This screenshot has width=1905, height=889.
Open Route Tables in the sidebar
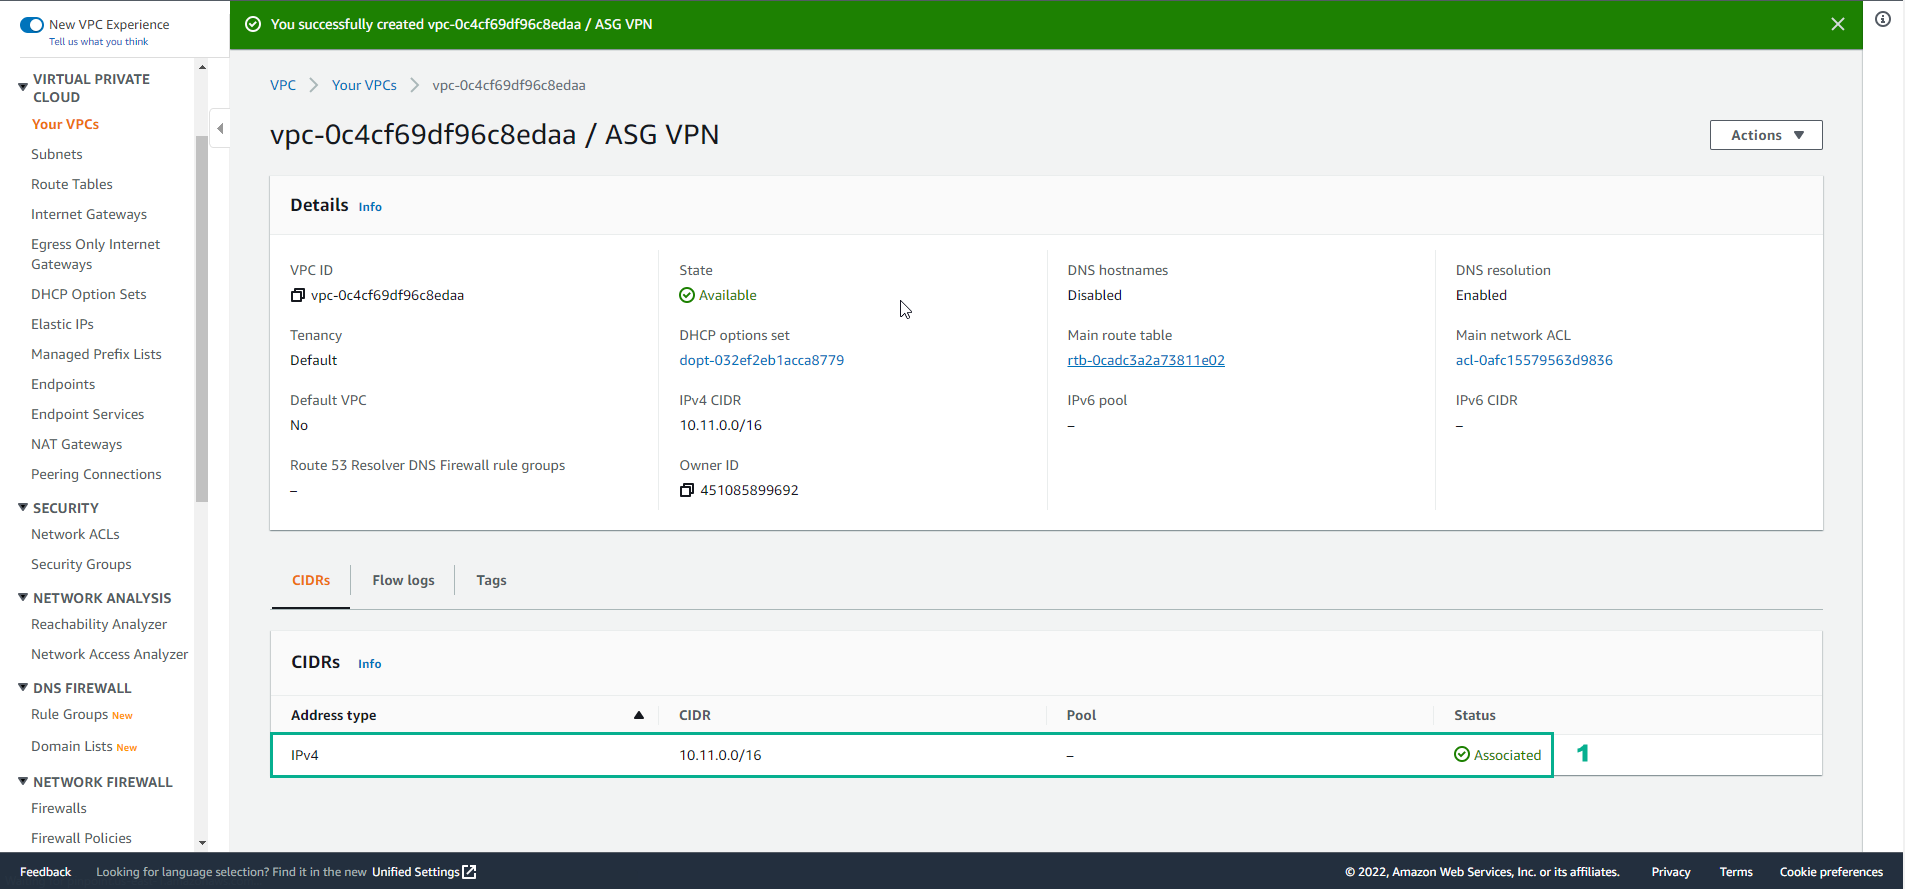[x=72, y=184]
